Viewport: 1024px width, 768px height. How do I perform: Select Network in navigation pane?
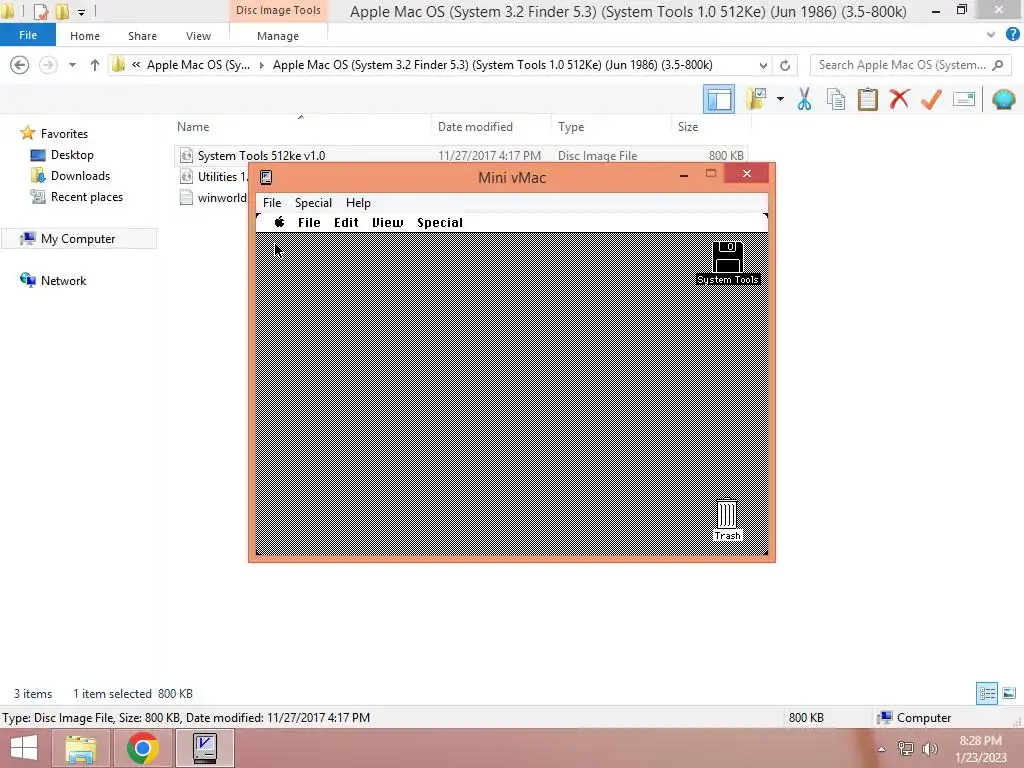coord(63,280)
